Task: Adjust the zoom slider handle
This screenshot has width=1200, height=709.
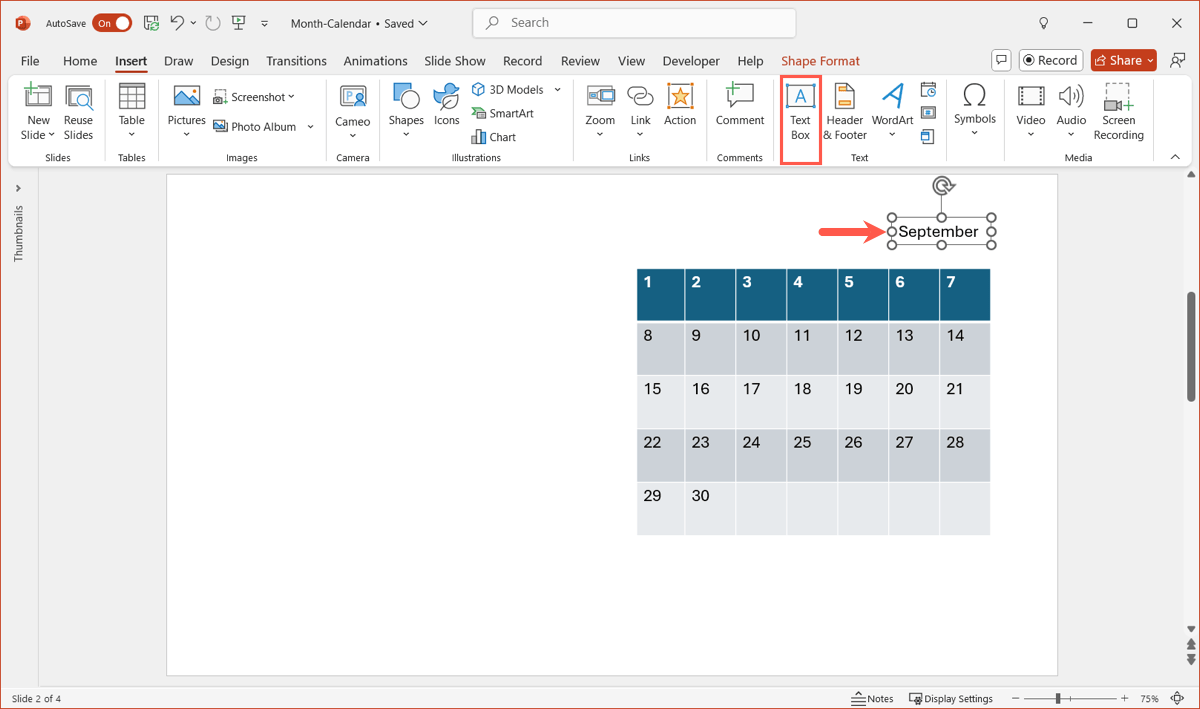Action: (x=1058, y=699)
